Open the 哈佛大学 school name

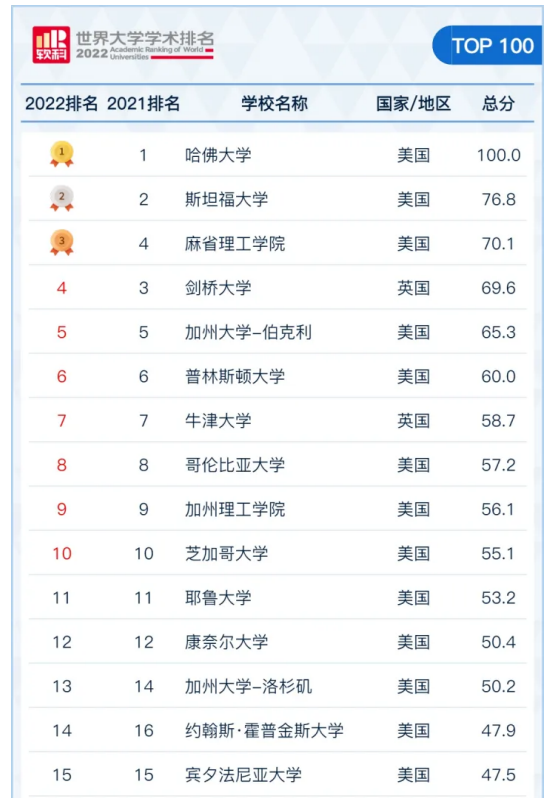(218, 155)
